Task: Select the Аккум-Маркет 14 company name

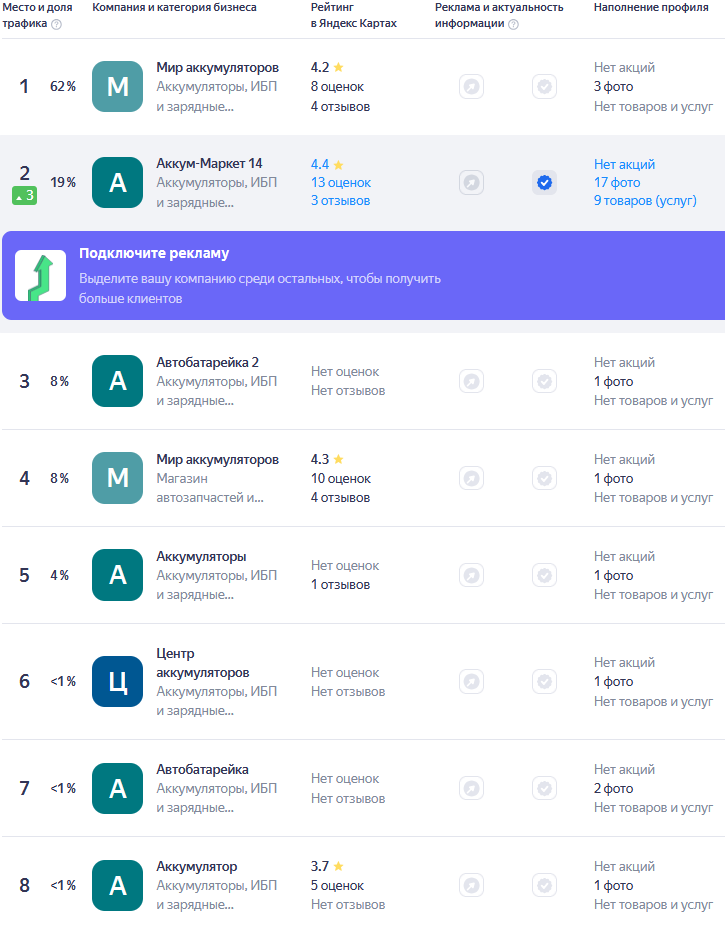Action: click(x=209, y=164)
